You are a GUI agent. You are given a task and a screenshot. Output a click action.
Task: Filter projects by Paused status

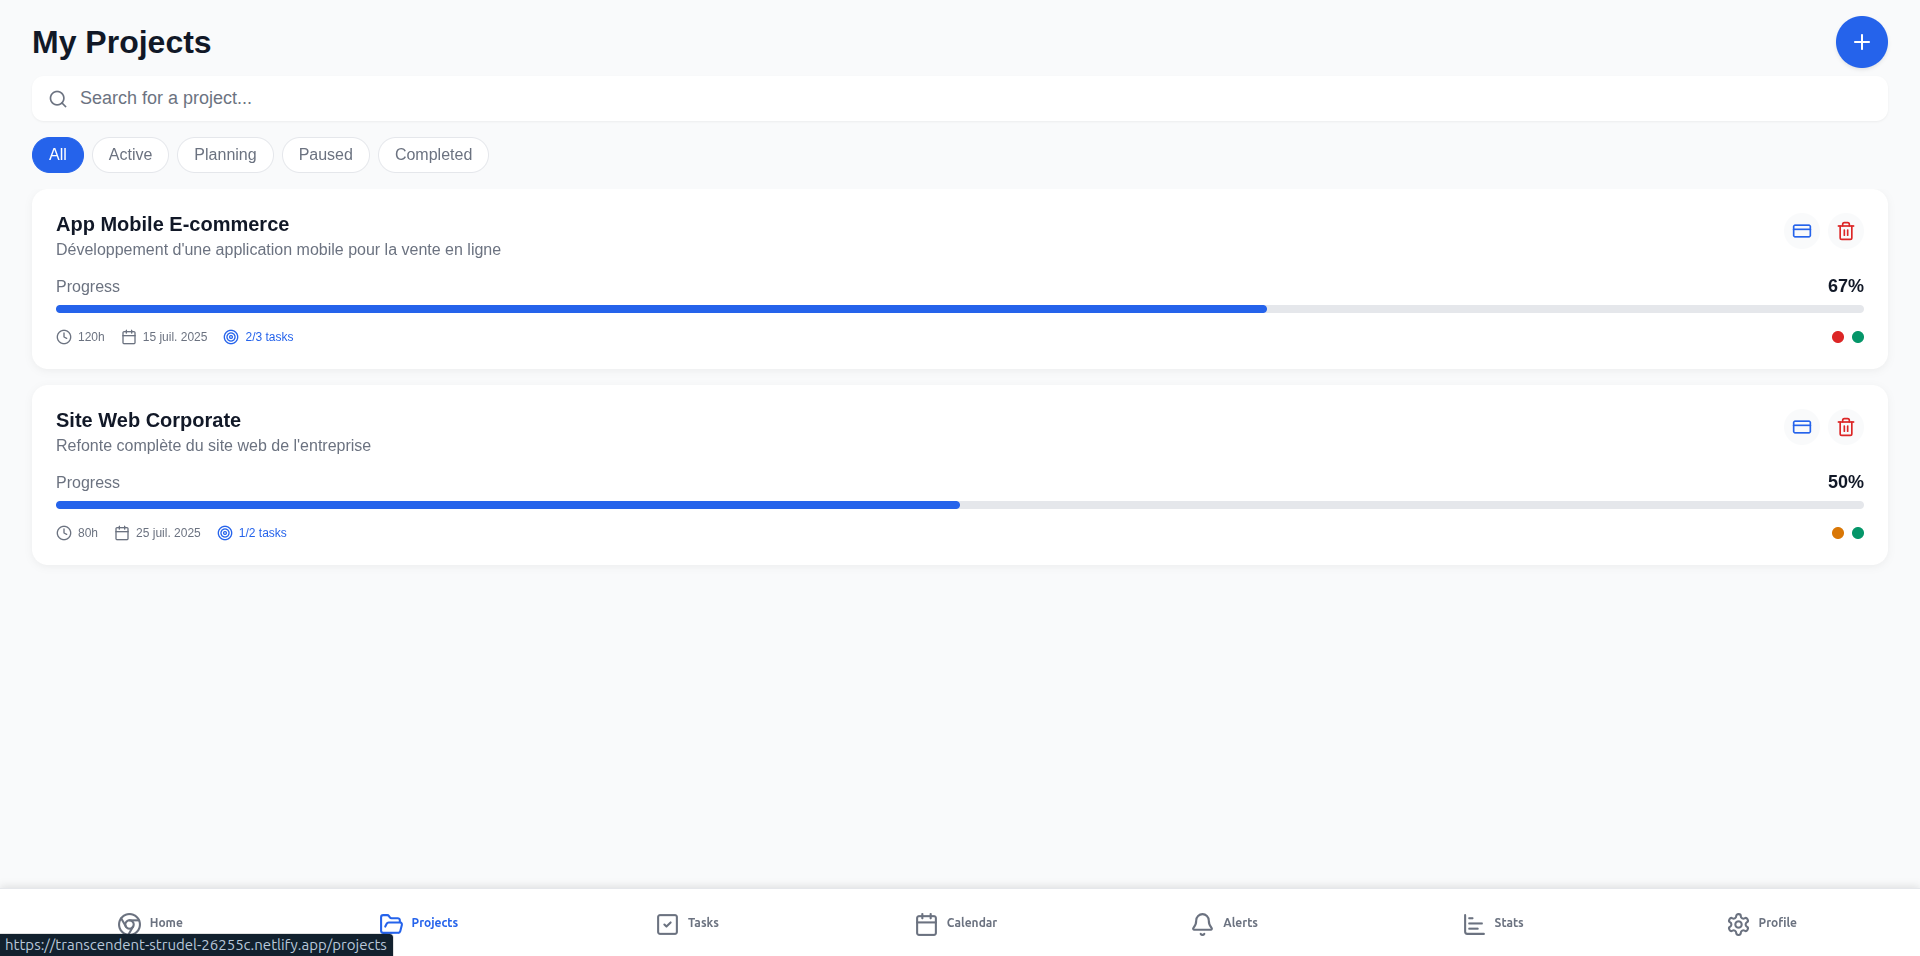click(325, 155)
